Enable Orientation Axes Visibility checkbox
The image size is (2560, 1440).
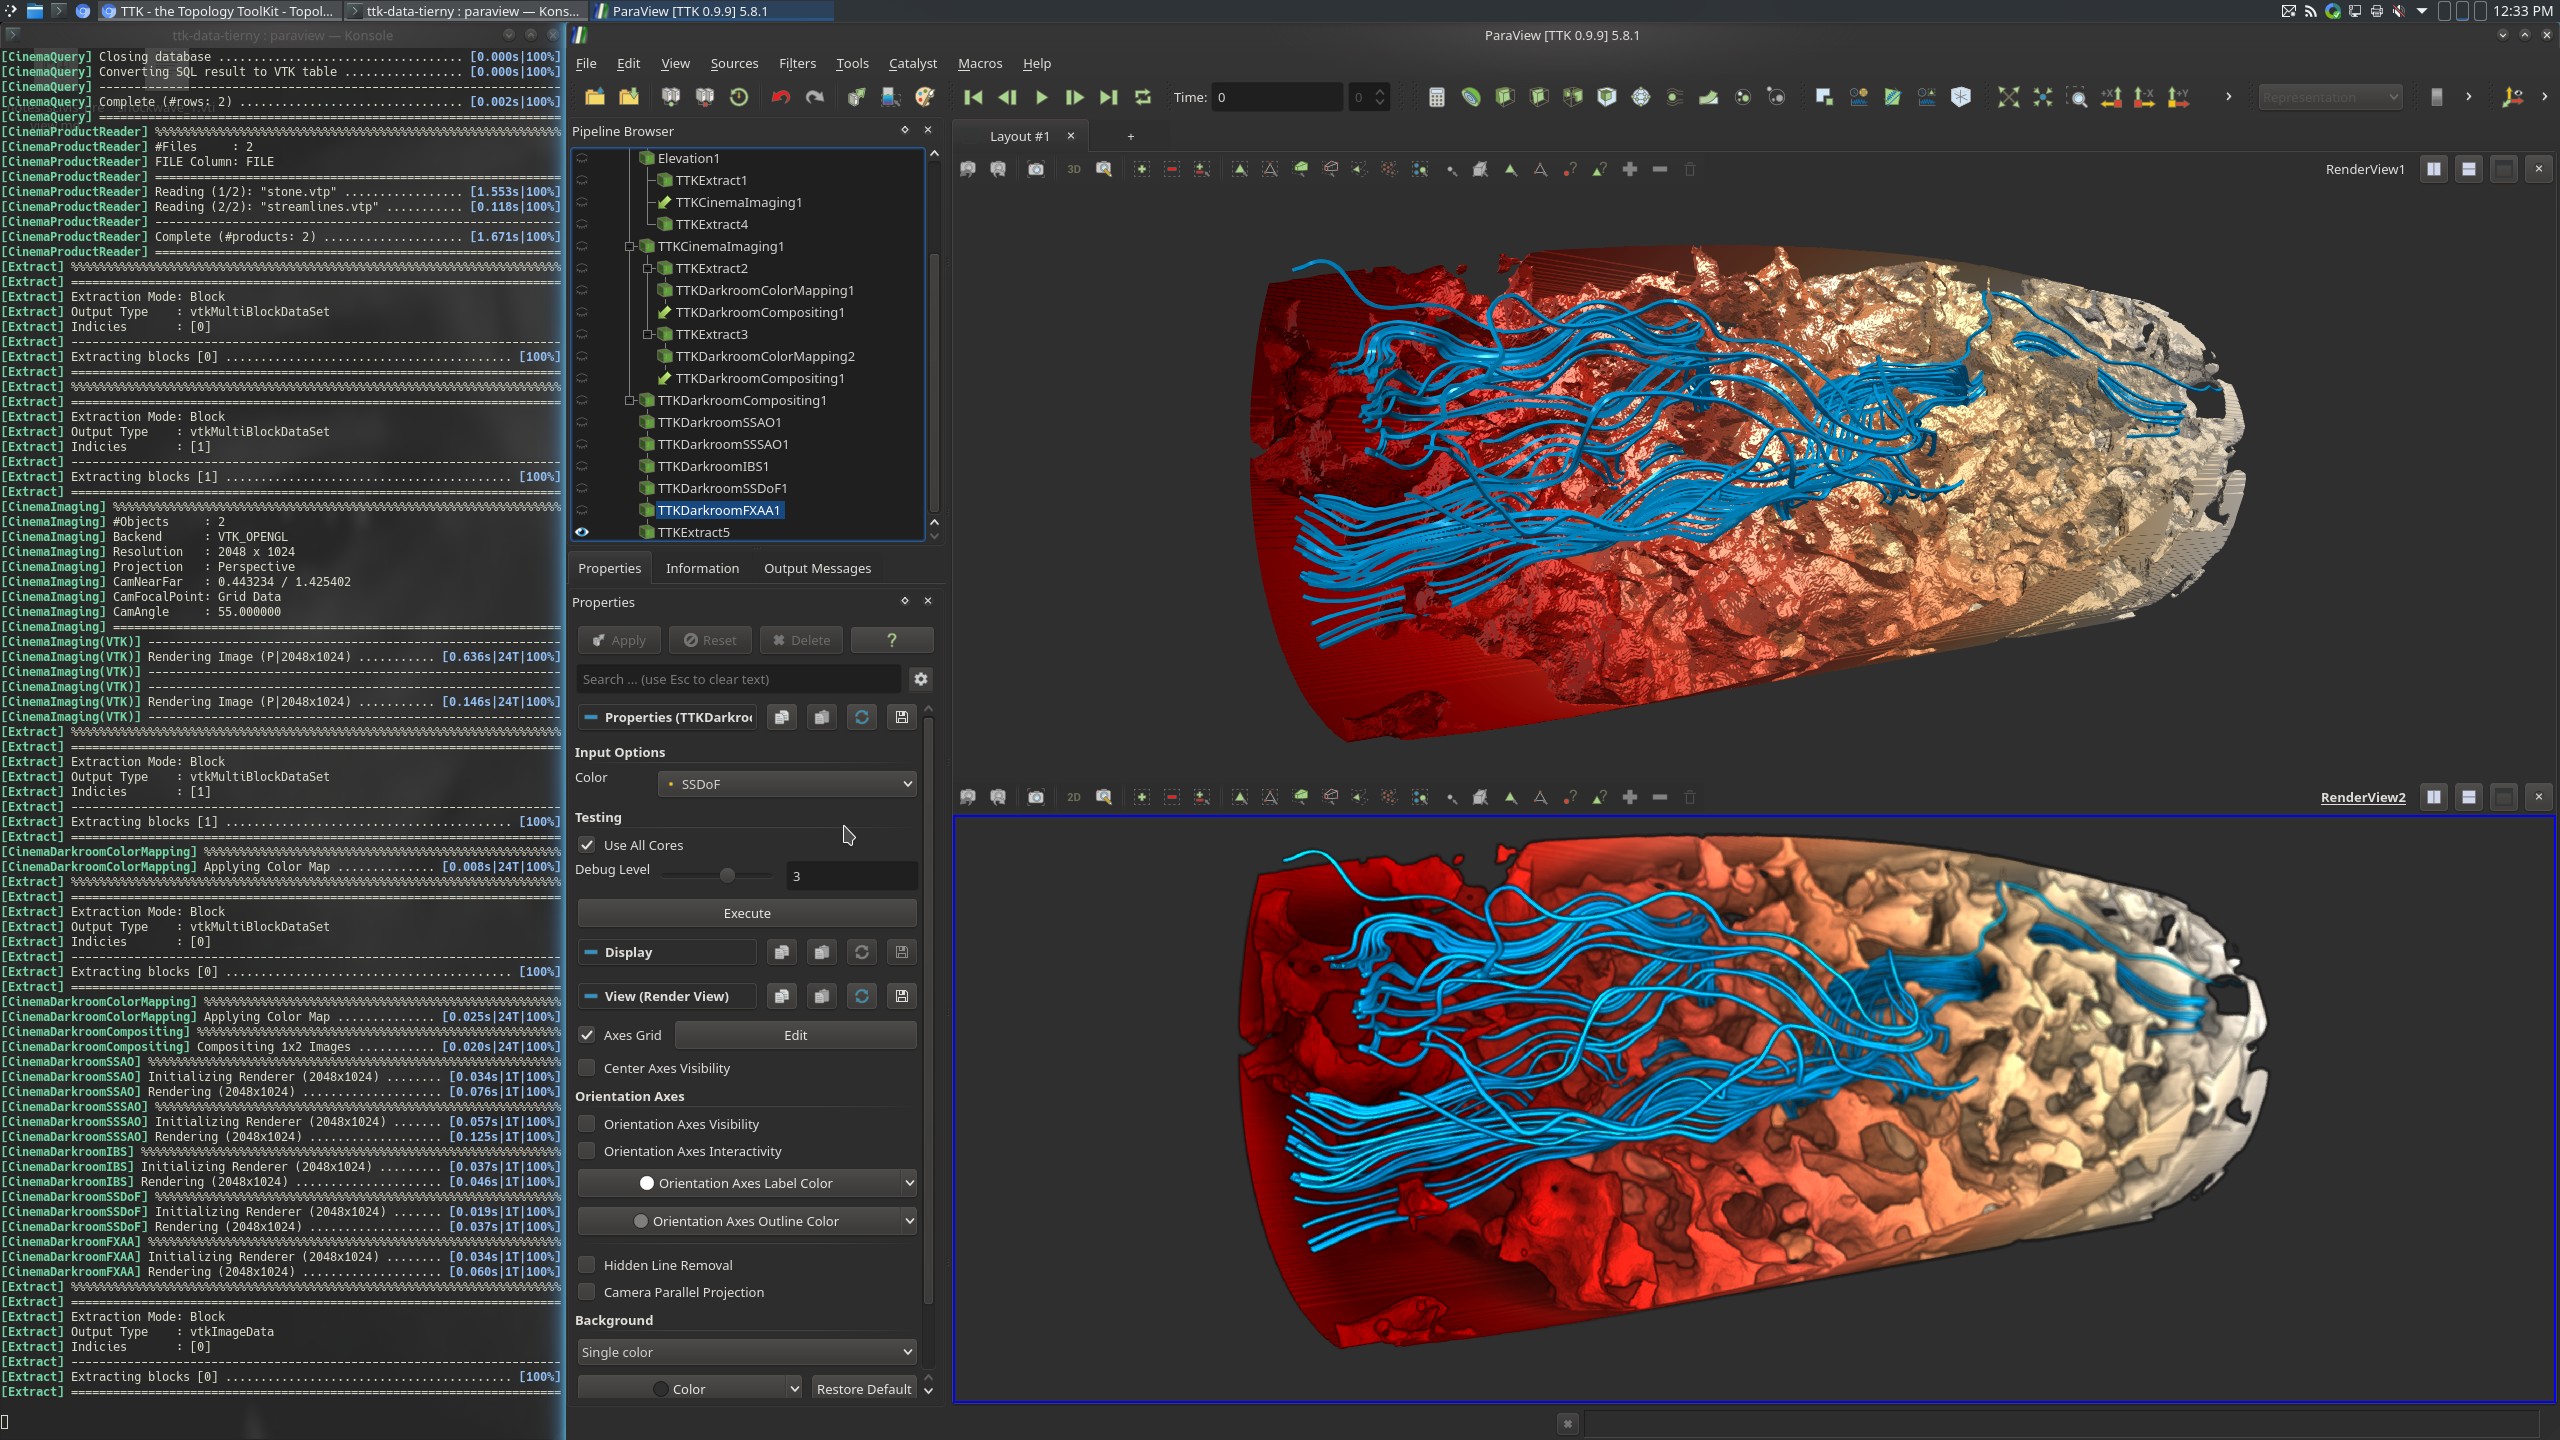pos(587,1124)
